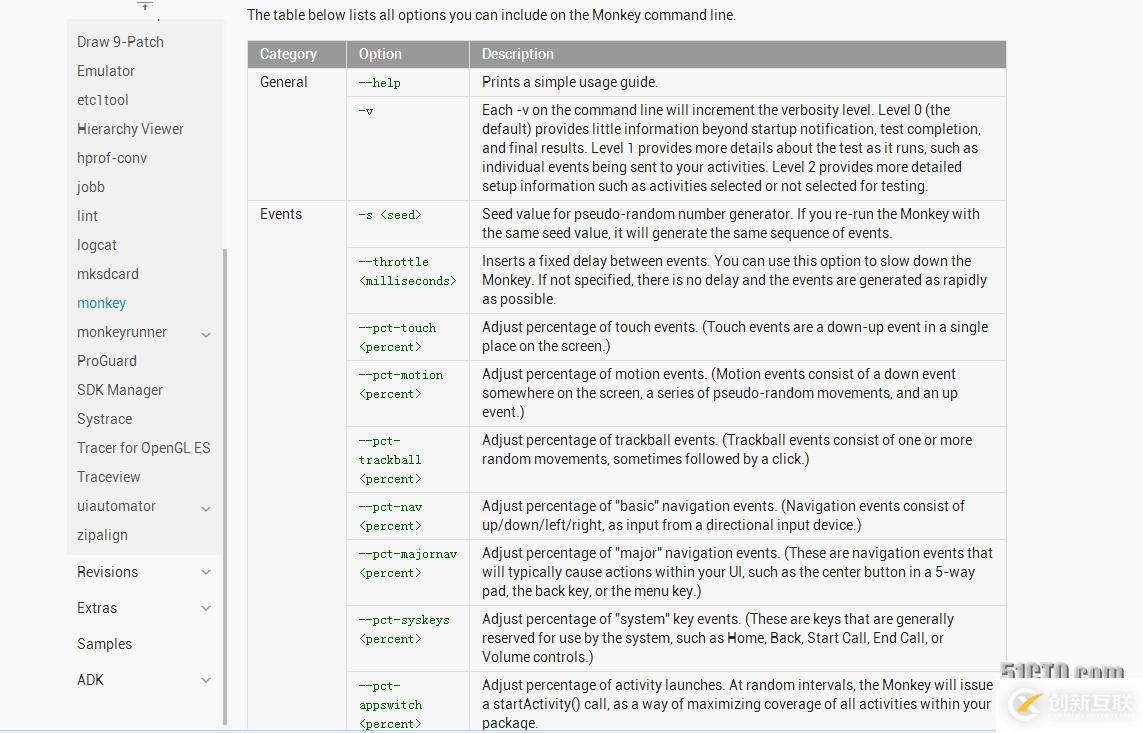Click --pct-appswitch option cell
This screenshot has height=733, width=1143.
407,702
